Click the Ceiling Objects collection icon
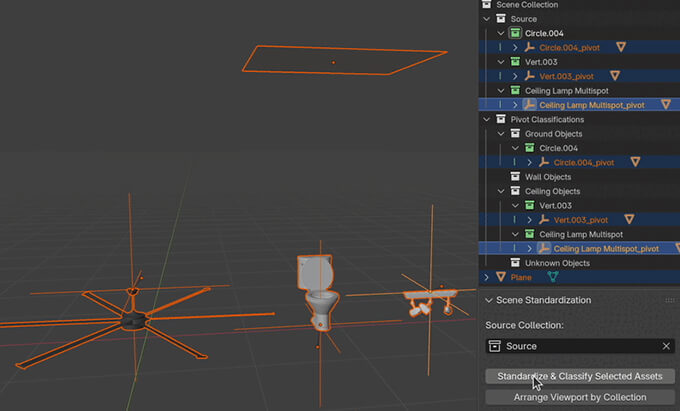Viewport: 680px width, 411px height. pyautogui.click(x=516, y=191)
